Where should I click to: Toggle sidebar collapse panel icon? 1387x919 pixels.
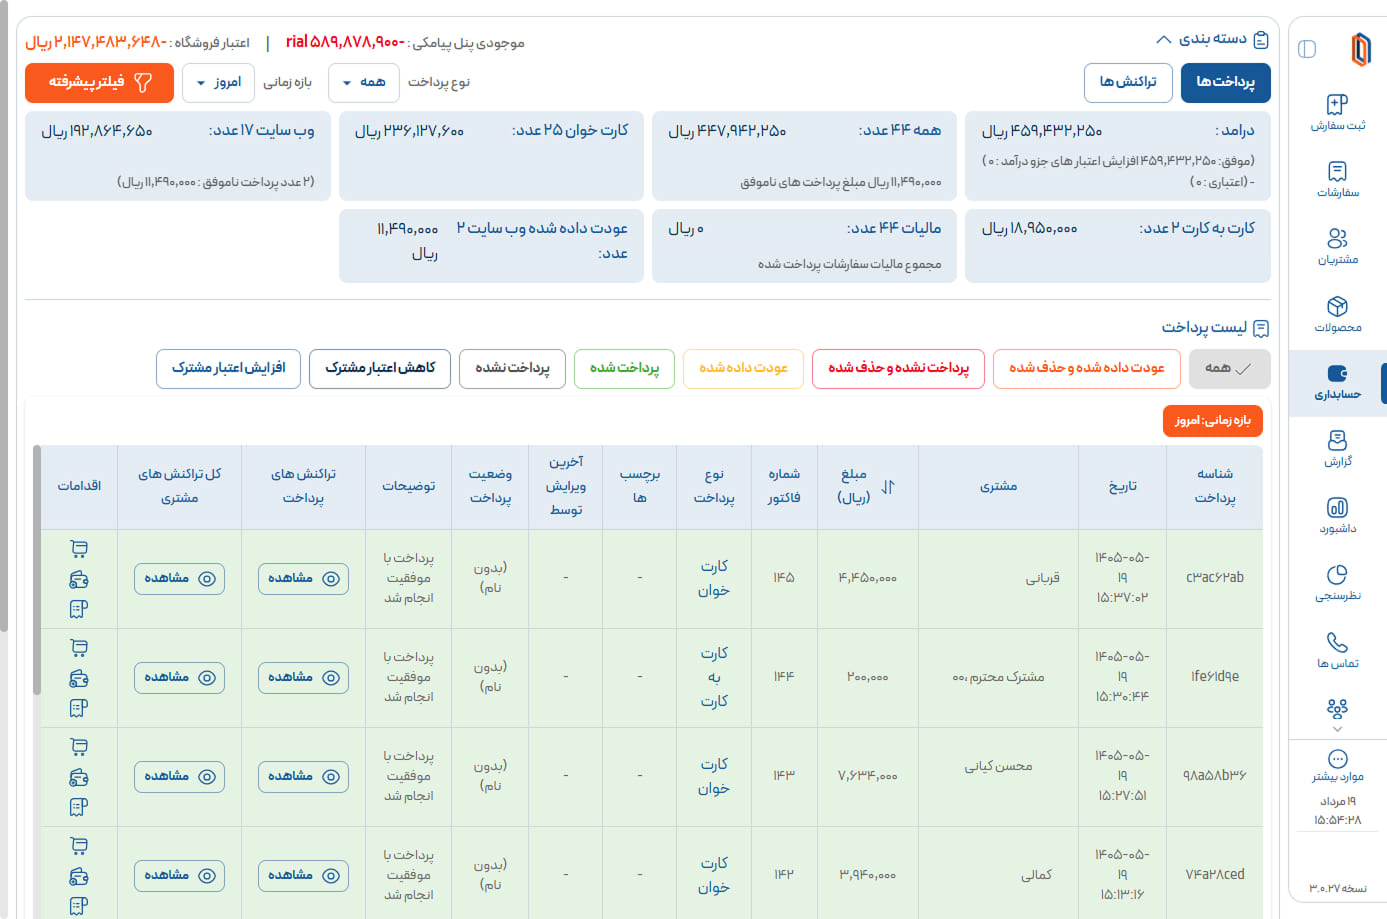pyautogui.click(x=1307, y=49)
